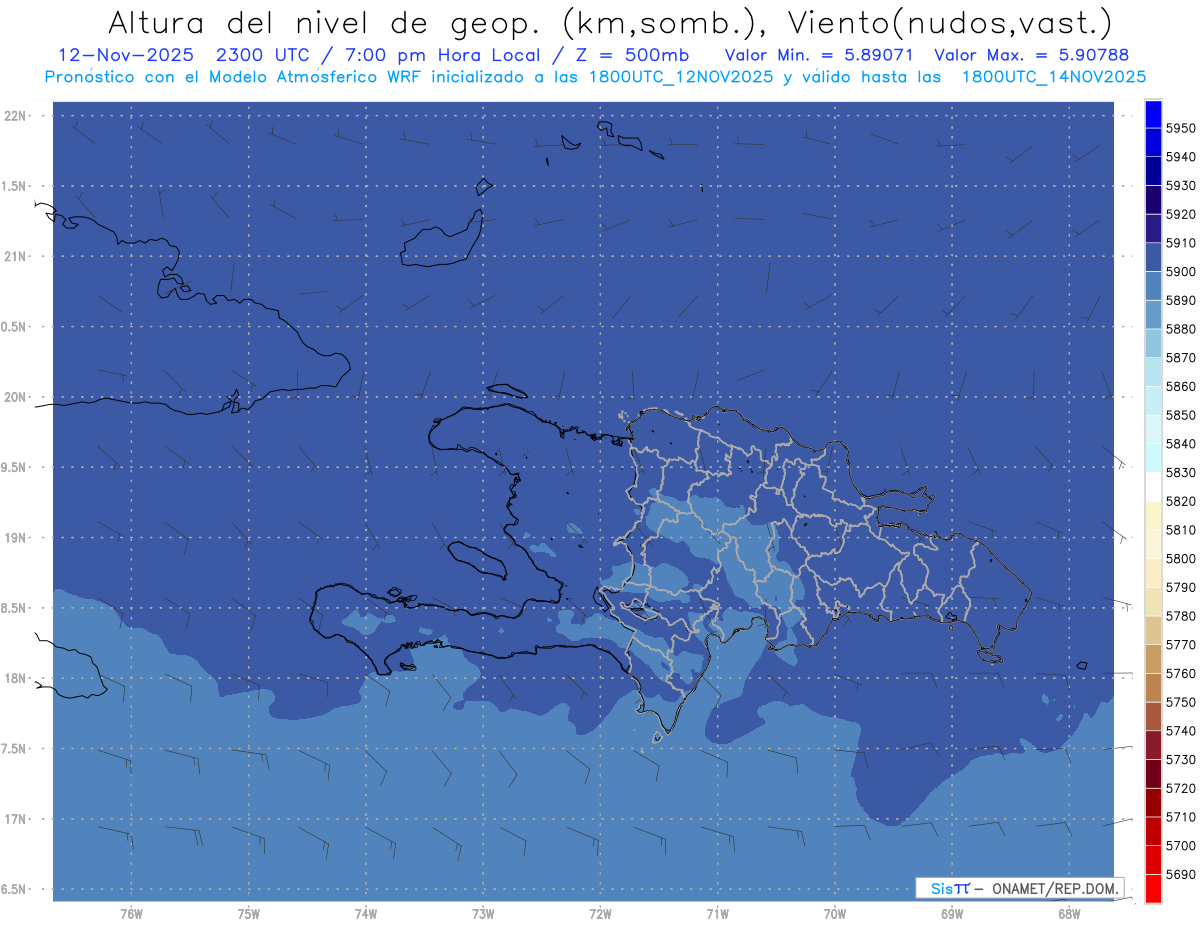Click the '71W' longitude label

tap(717, 914)
